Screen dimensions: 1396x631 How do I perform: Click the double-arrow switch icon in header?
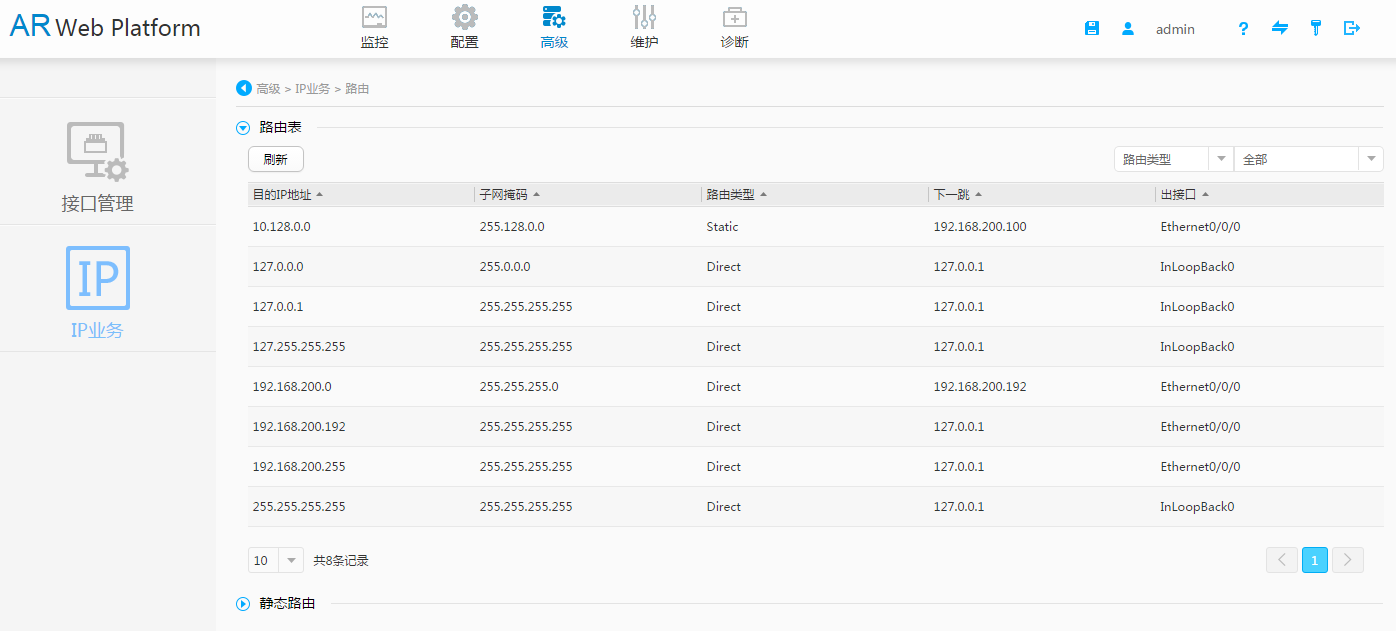point(1280,28)
